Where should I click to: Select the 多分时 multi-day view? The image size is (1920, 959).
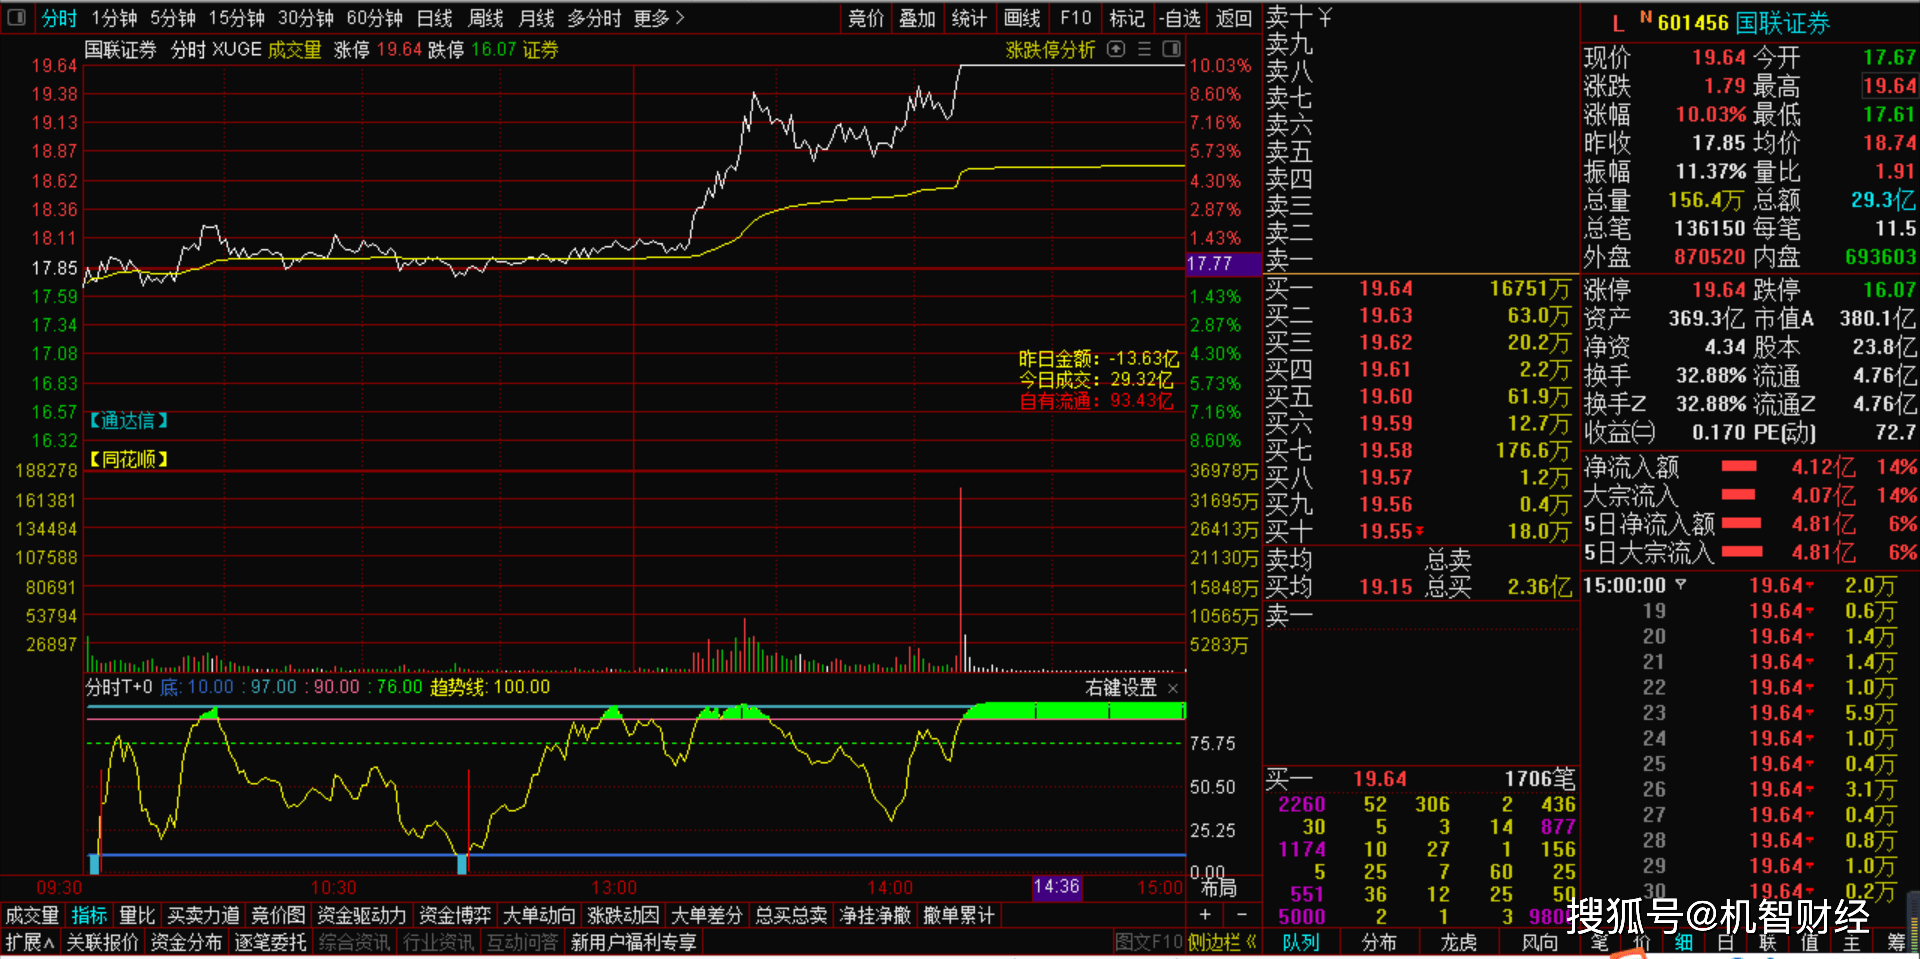(x=594, y=18)
